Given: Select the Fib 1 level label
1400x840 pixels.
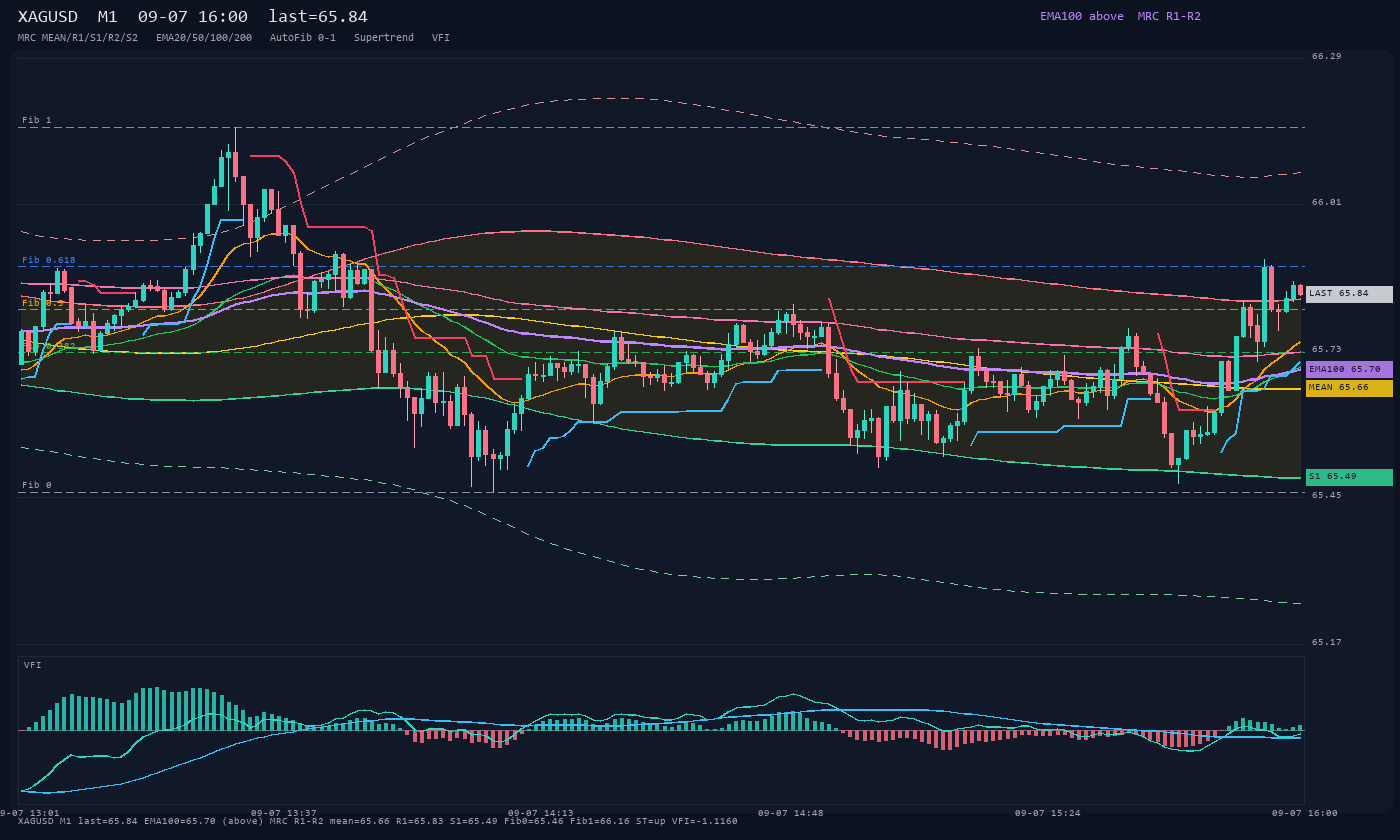Looking at the screenshot, I should [x=37, y=120].
